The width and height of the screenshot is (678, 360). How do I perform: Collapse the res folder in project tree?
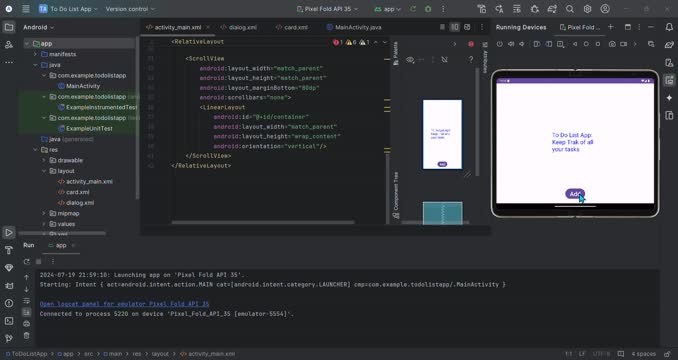click(x=35, y=150)
